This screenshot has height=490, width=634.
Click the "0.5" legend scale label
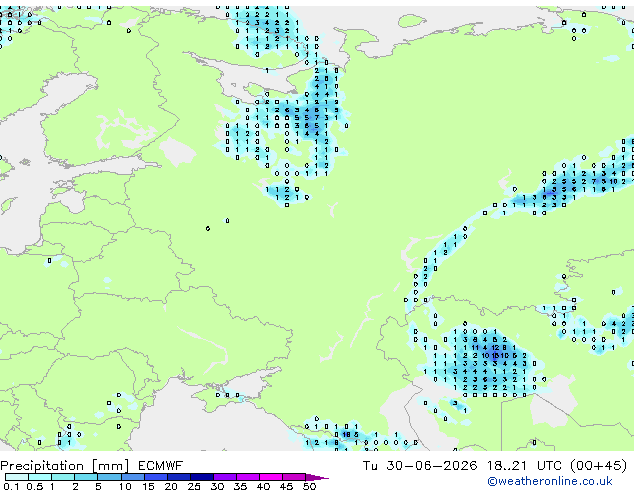(35, 486)
